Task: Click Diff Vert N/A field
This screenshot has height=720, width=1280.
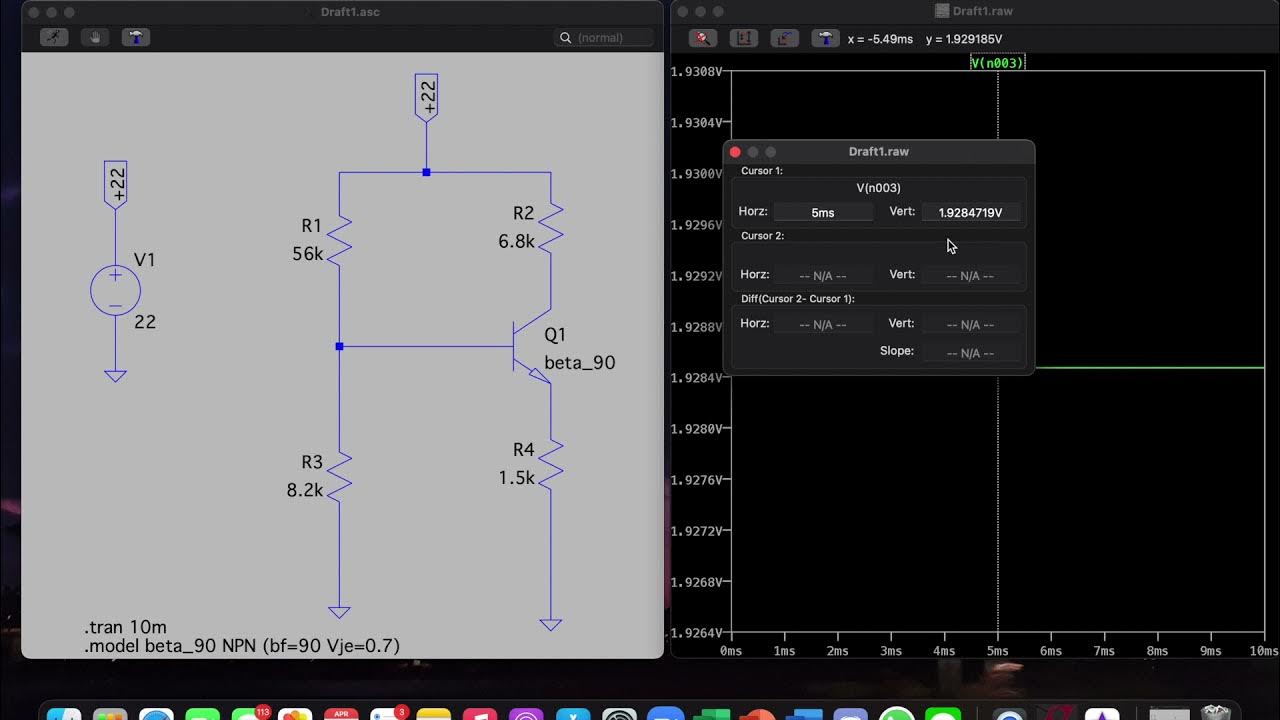Action: click(970, 324)
